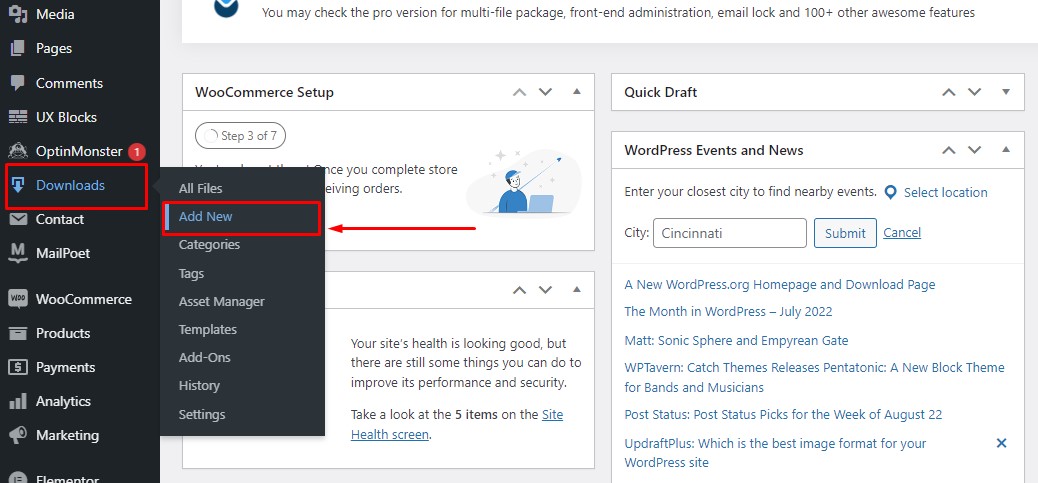Open Matt: Sonic Sphere article link

(736, 341)
